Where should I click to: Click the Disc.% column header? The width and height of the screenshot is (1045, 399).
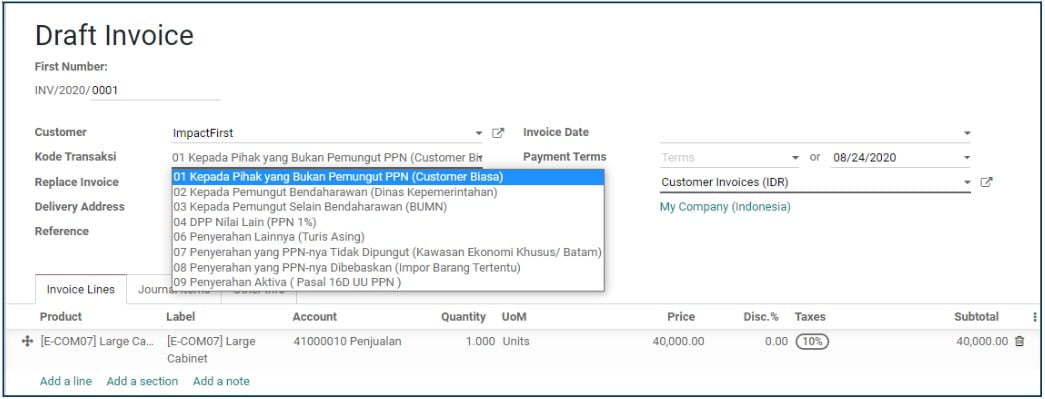(x=761, y=316)
